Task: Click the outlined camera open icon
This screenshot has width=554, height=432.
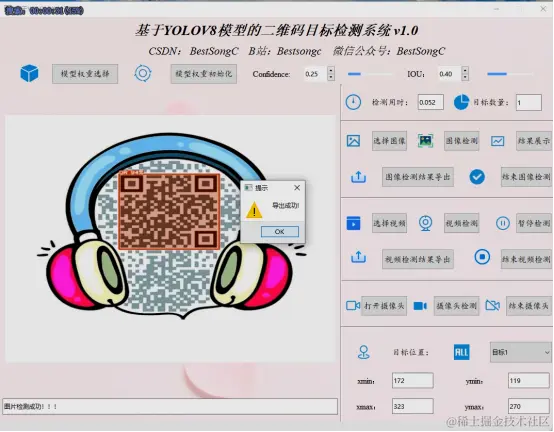Action: coord(353,306)
